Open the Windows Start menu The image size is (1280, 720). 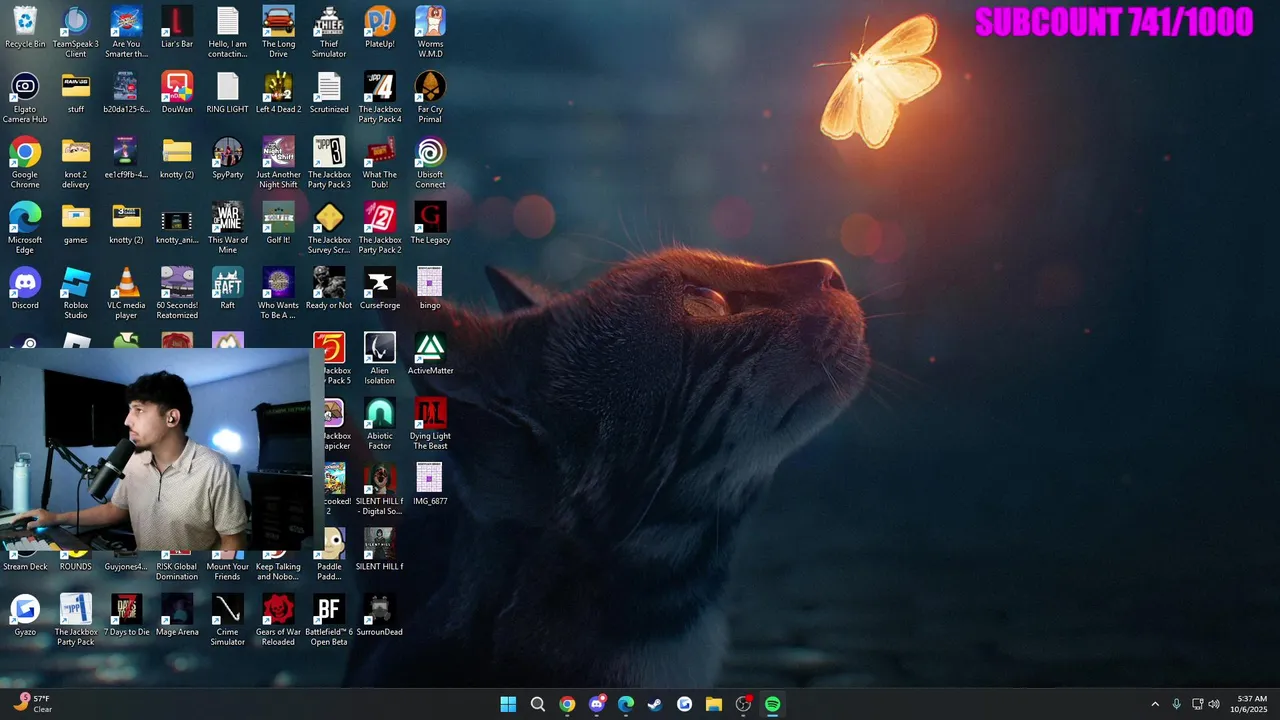pos(508,704)
